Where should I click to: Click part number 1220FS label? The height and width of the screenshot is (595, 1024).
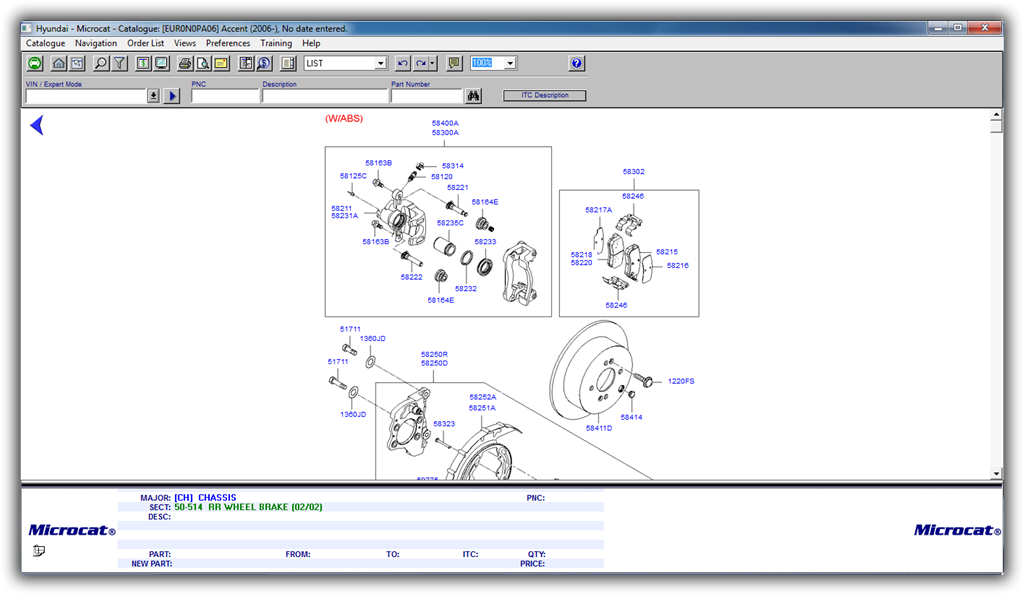[681, 381]
